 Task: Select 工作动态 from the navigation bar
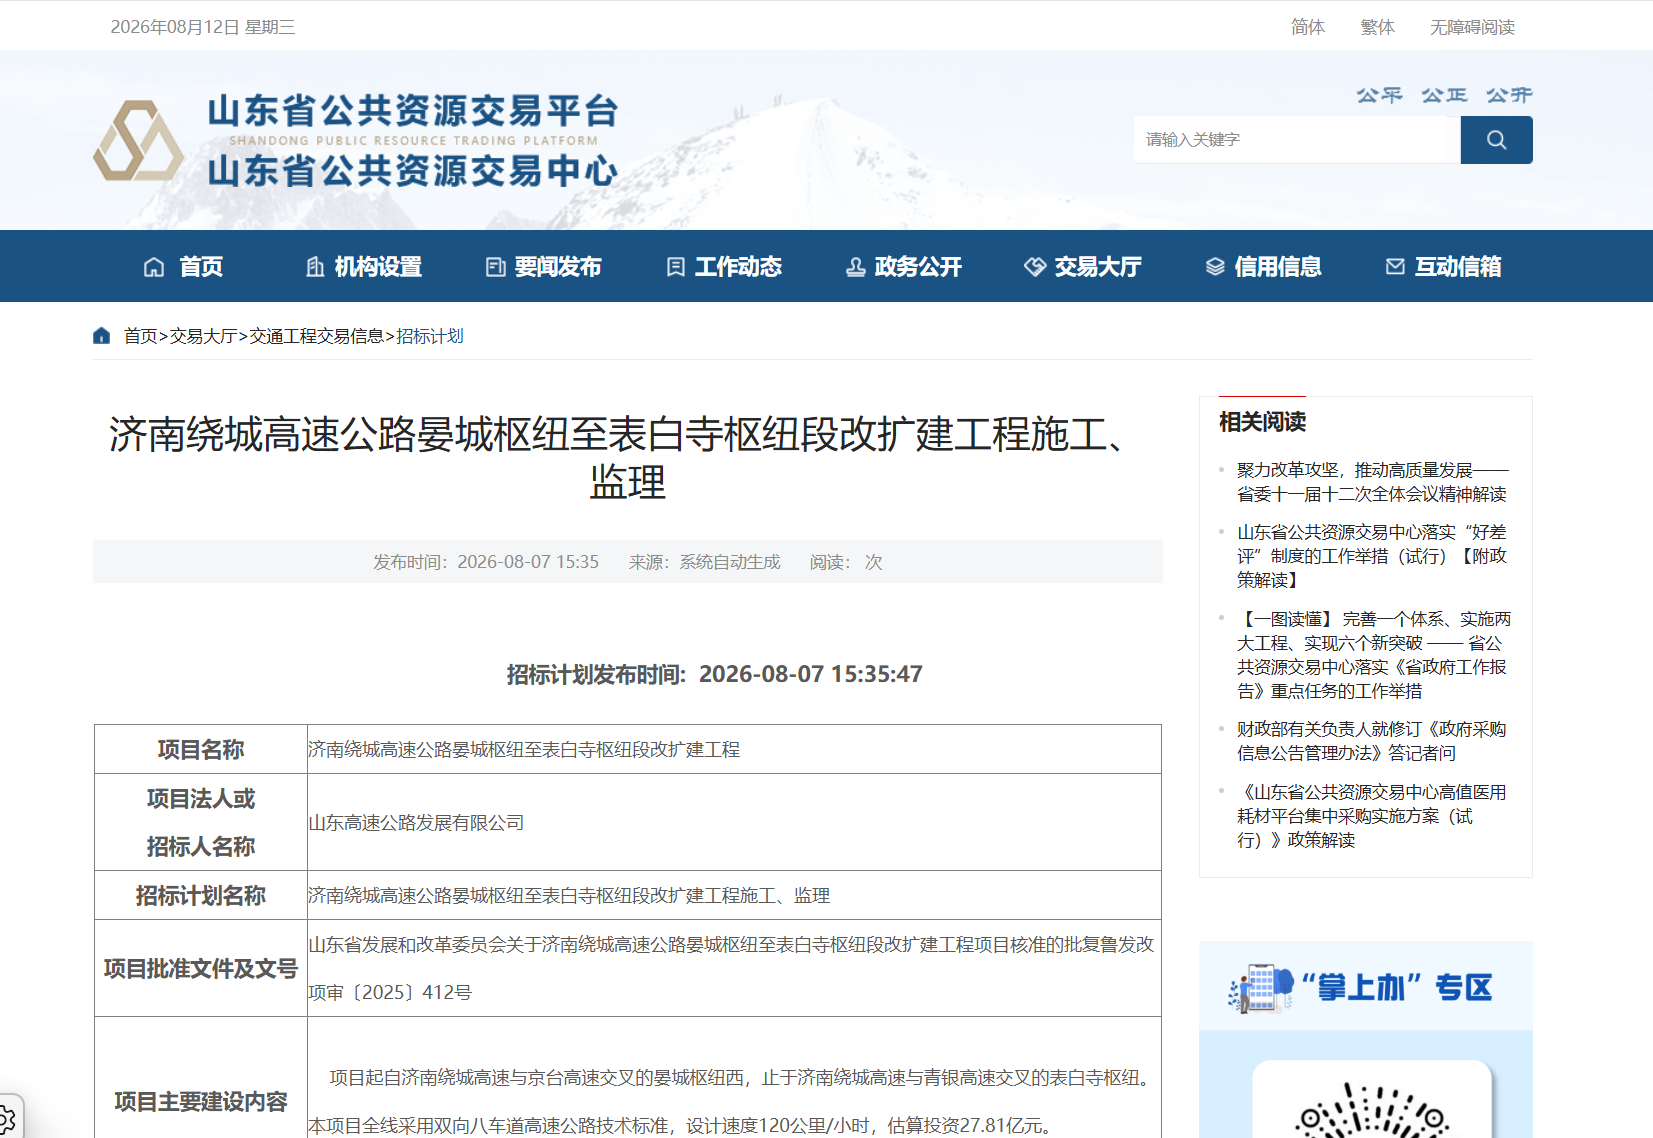point(738,267)
